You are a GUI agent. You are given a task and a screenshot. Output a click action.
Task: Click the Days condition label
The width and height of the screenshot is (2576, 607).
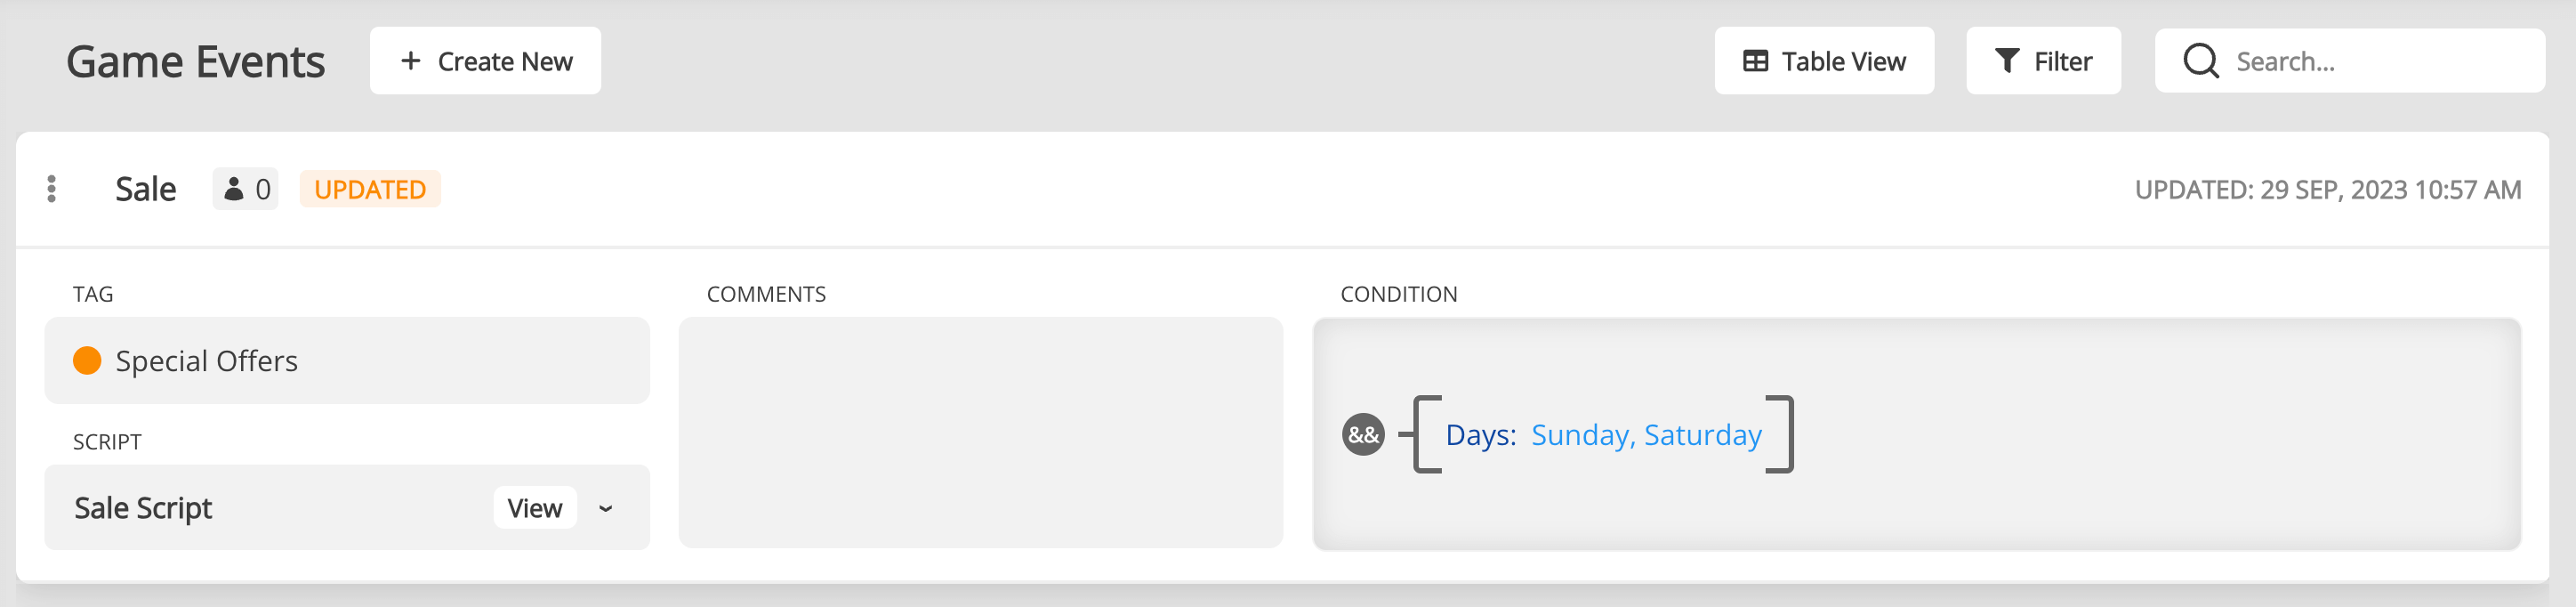pyautogui.click(x=1480, y=435)
